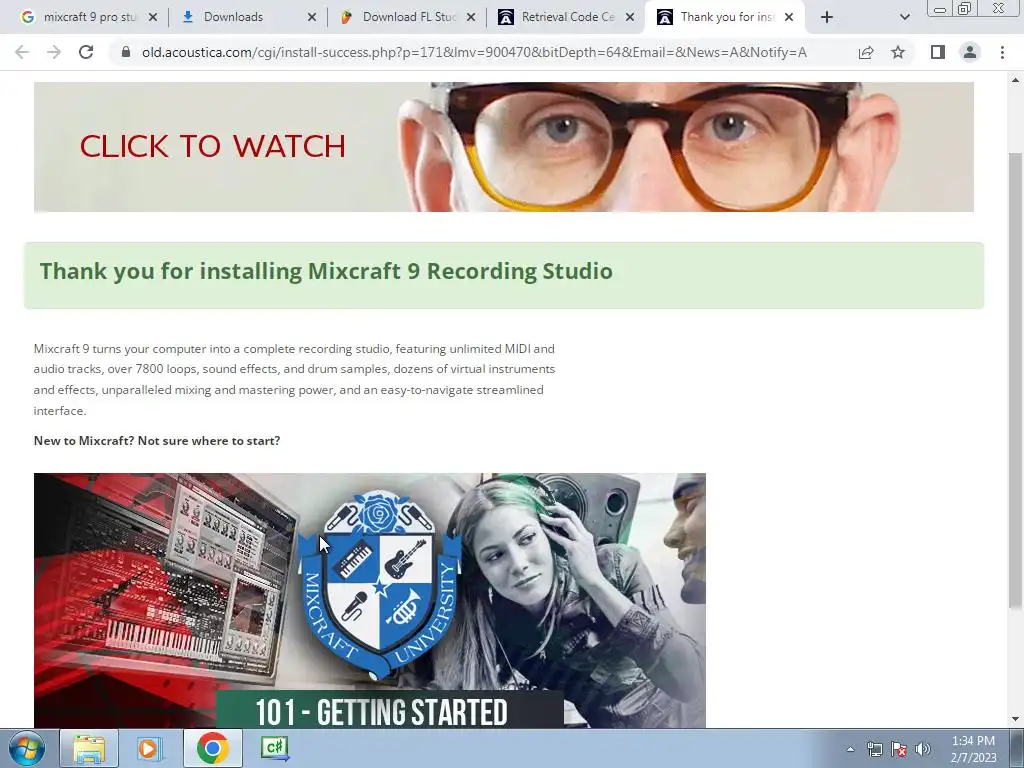Click the volume speaker tray icon
The width and height of the screenshot is (1024, 768).
point(923,749)
